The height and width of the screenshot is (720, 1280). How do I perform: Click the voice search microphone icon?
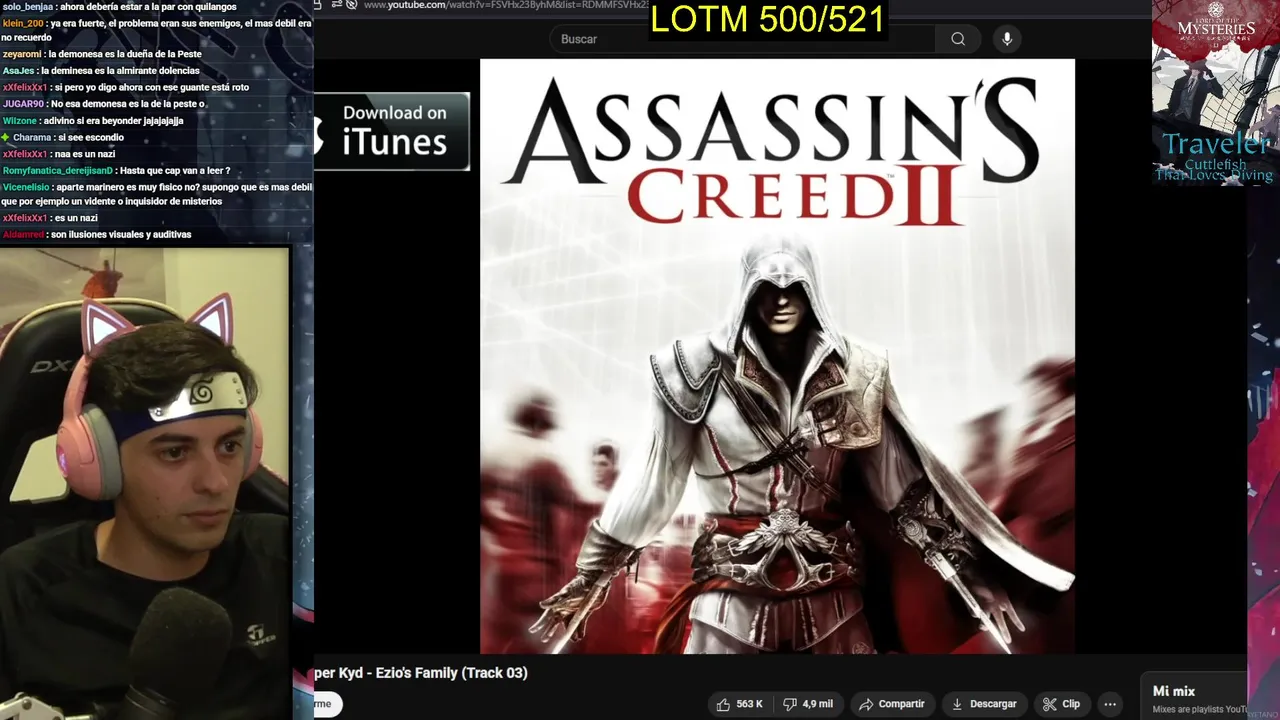pyautogui.click(x=1007, y=39)
